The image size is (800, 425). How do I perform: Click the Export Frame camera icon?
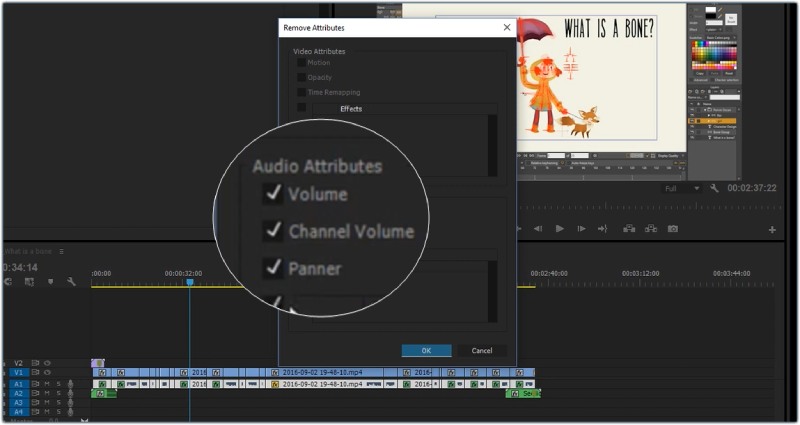point(673,229)
